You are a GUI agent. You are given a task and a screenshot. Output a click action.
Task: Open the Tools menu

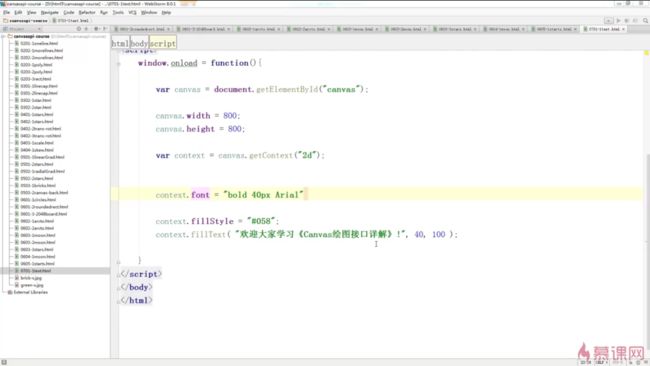[x=118, y=12]
